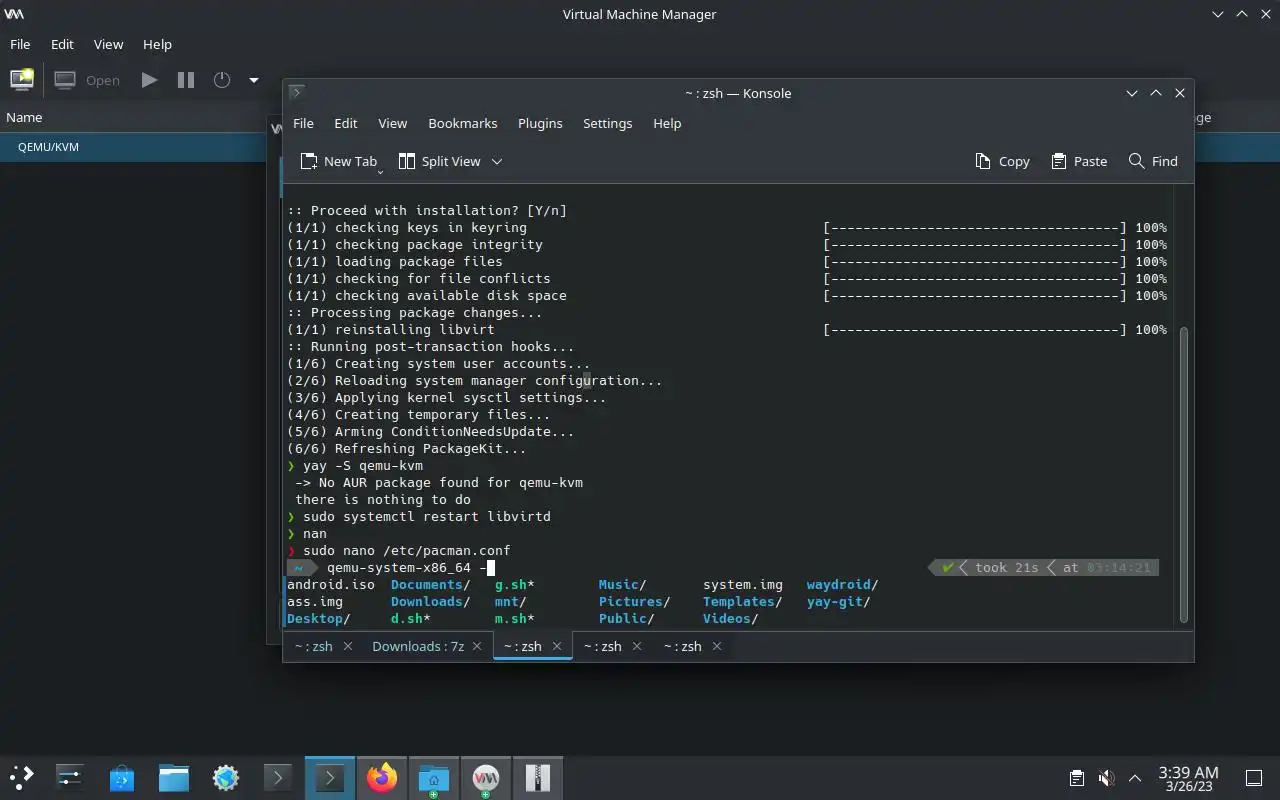The image size is (1280, 800).
Task: Open Konsole Plugins menu
Action: (x=540, y=123)
